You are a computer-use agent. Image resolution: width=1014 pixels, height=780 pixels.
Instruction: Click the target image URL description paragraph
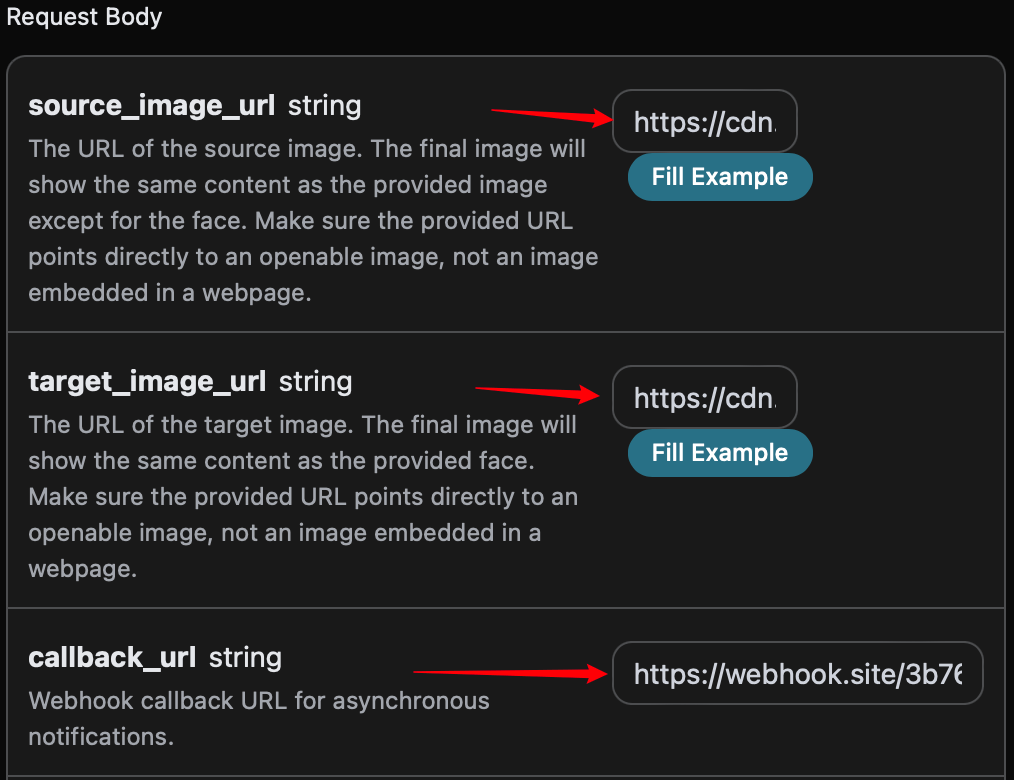pyautogui.click(x=302, y=496)
